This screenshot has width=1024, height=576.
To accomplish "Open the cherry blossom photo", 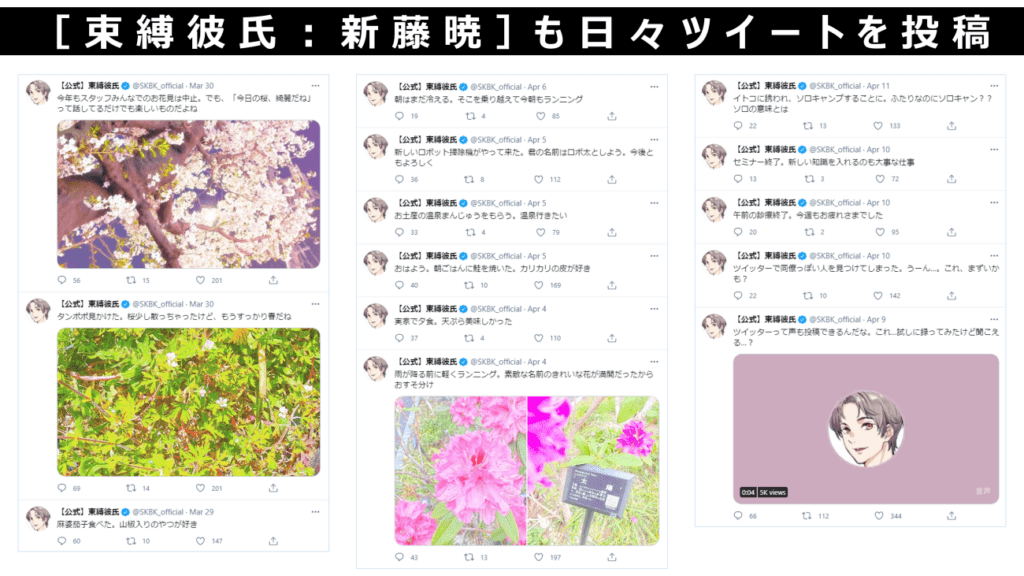I will click(x=189, y=194).
